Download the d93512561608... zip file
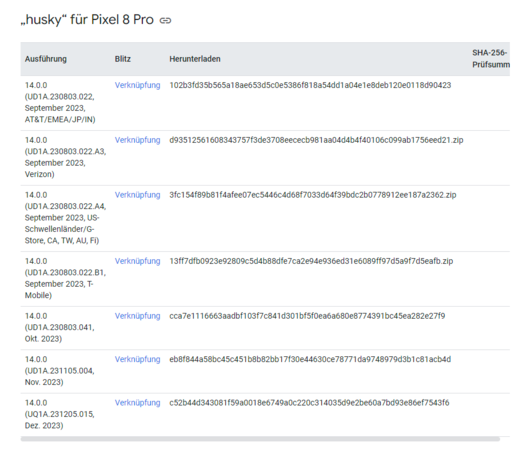This screenshot has height=450, width=519. 316,140
